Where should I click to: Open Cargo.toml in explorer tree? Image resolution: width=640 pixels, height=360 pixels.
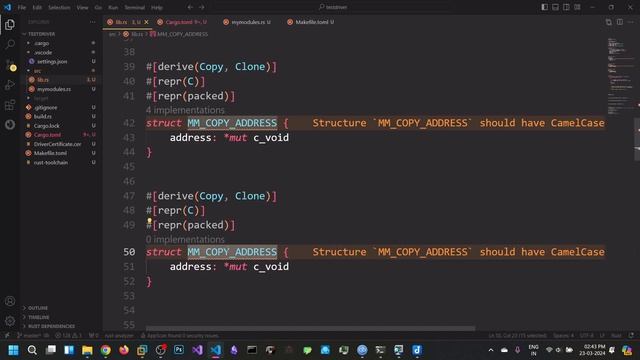[x=47, y=135]
